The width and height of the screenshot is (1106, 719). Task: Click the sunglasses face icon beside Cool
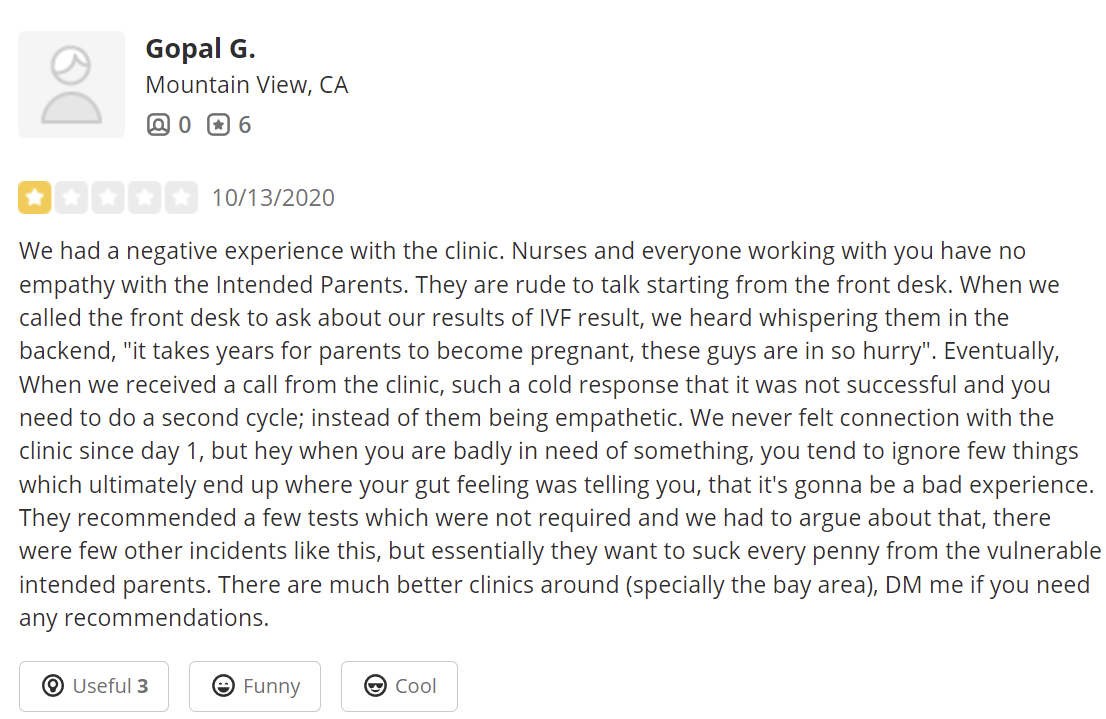pos(375,686)
